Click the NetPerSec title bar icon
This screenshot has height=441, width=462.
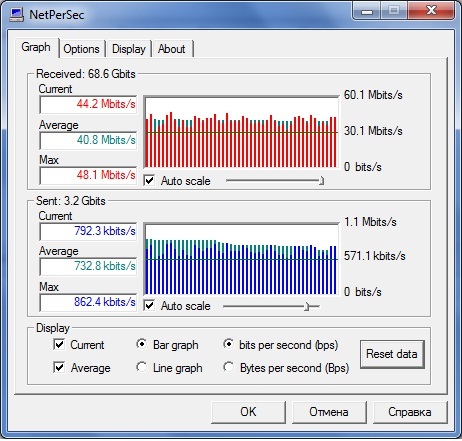(16, 15)
